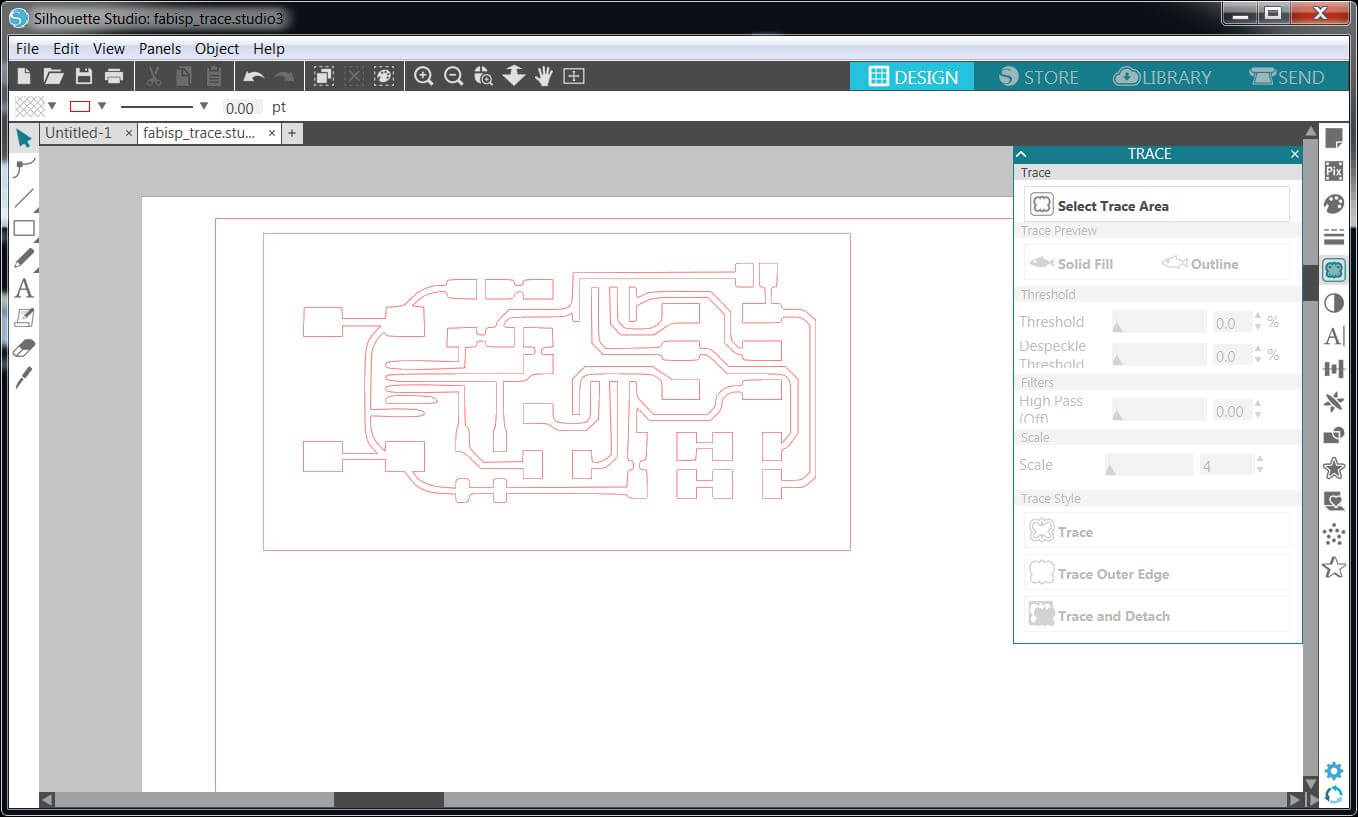The image size is (1358, 817).
Task: Click the highlighted Trace panel icon
Action: click(x=1333, y=270)
